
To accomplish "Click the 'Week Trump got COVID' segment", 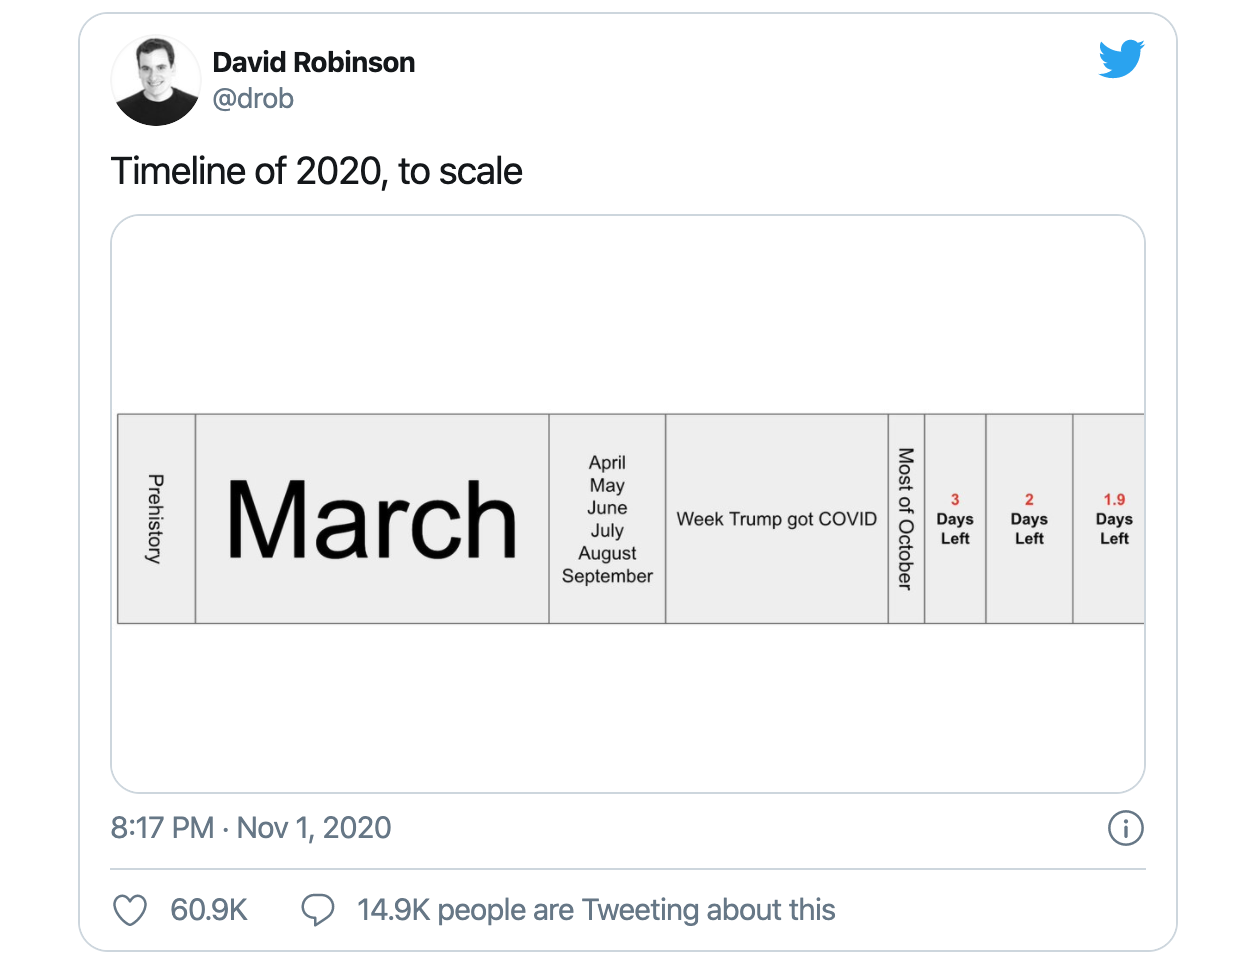I will coord(777,519).
